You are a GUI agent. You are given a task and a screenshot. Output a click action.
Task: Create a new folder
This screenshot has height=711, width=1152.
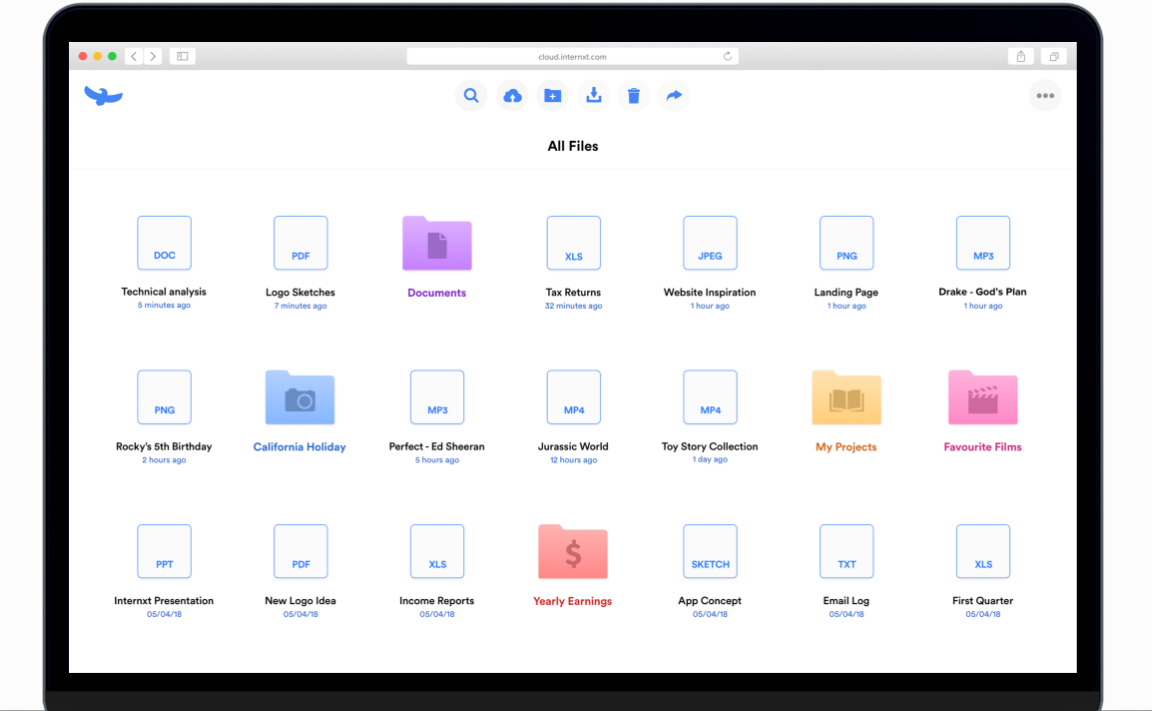coord(553,95)
